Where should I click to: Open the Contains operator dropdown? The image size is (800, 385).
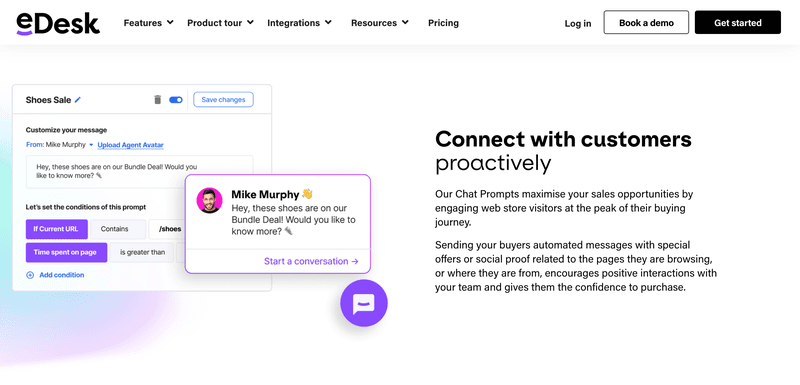118,229
